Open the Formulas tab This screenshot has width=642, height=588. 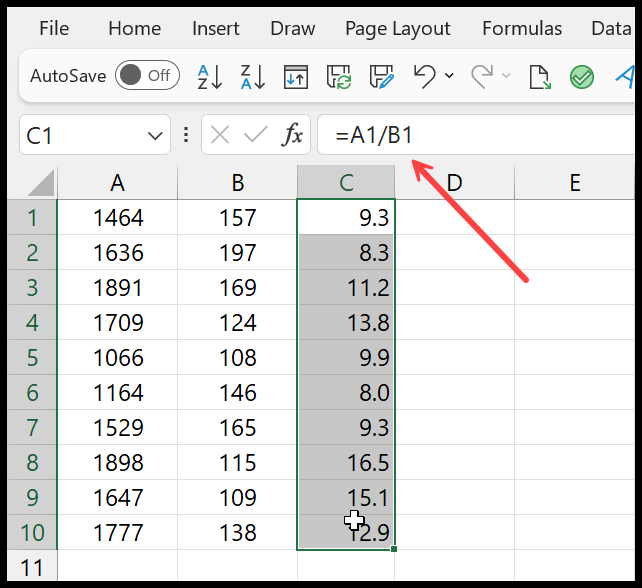522,29
